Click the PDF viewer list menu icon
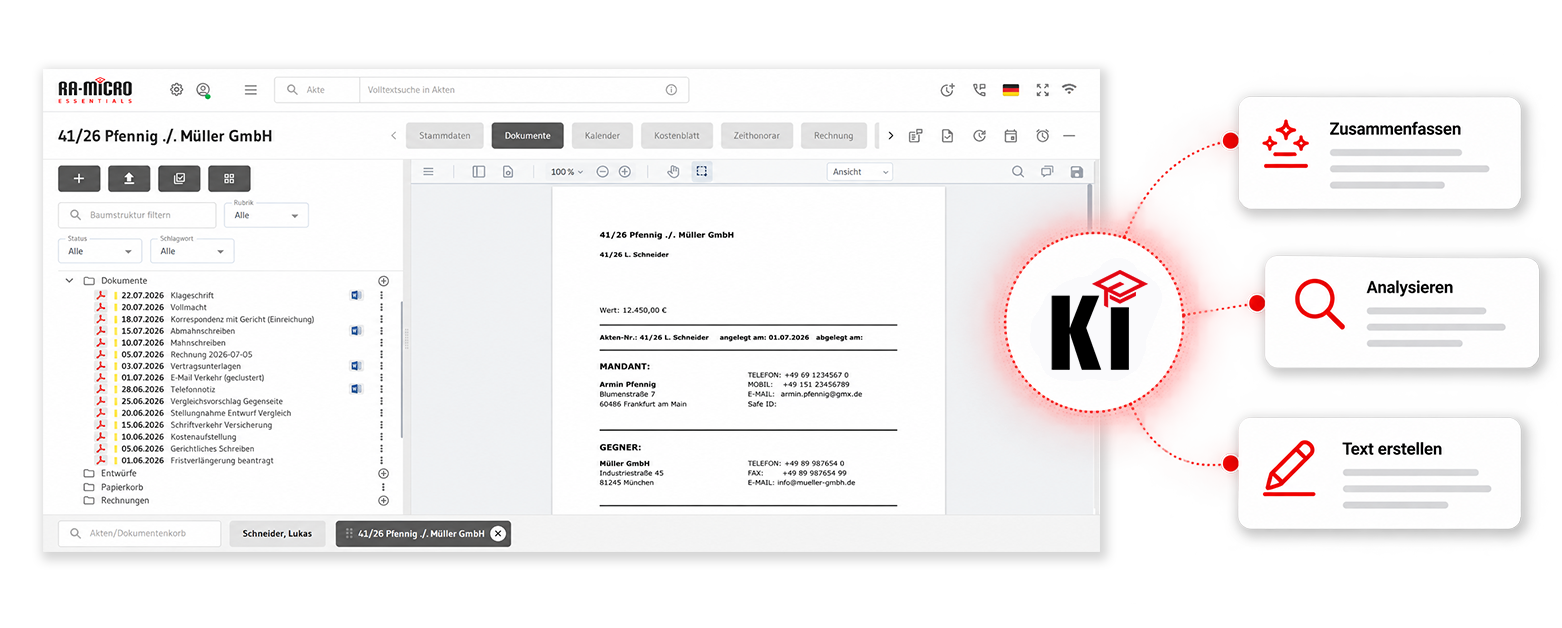This screenshot has width=1562, height=628. coord(428,172)
